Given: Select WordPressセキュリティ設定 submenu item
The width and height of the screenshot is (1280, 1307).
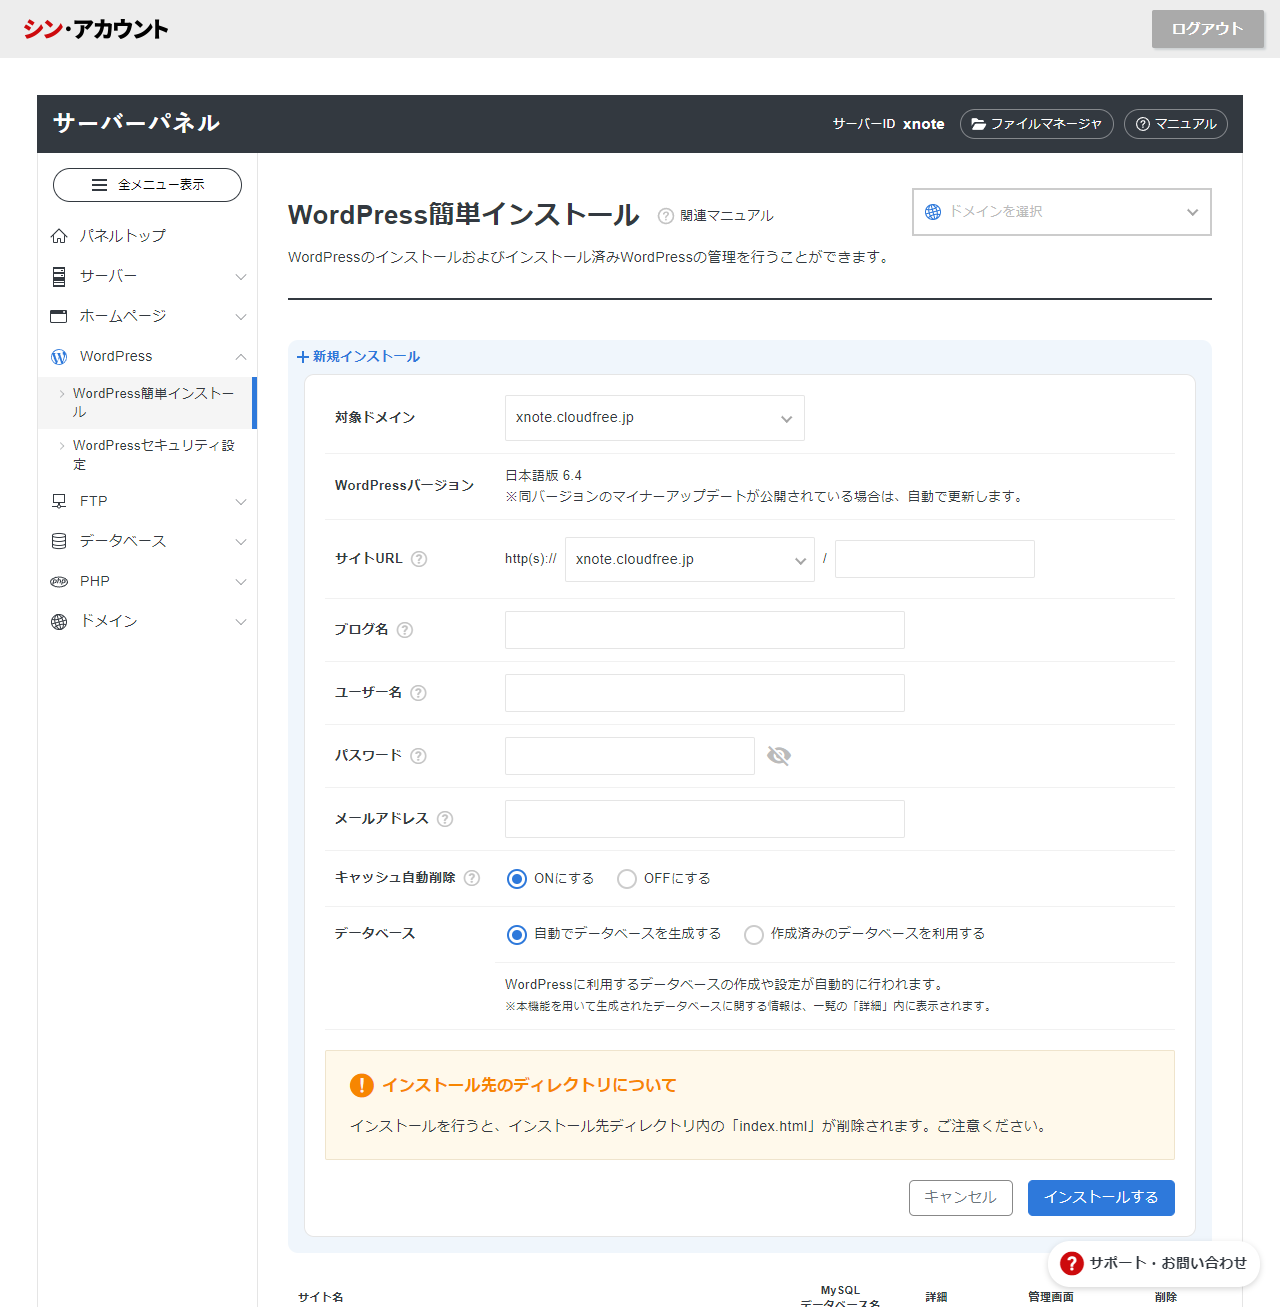Looking at the screenshot, I should point(147,455).
